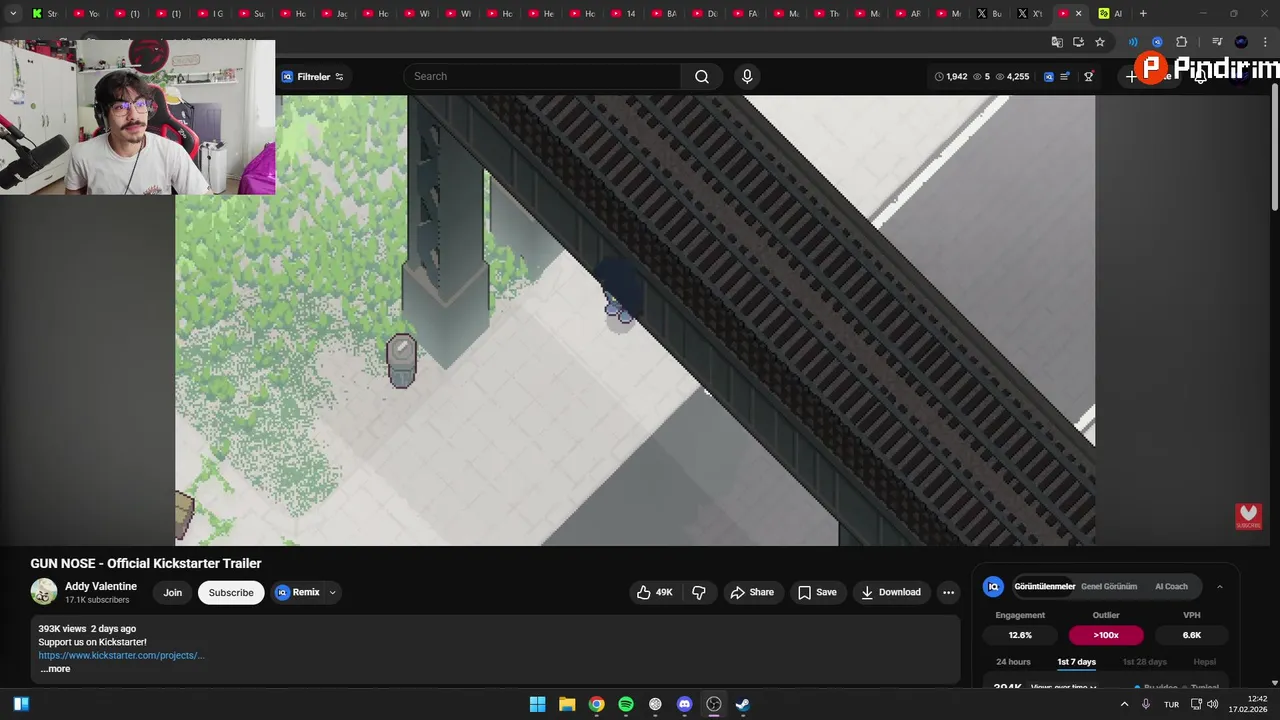Open Spotify from the taskbar
1280x720 pixels.
pos(626,704)
